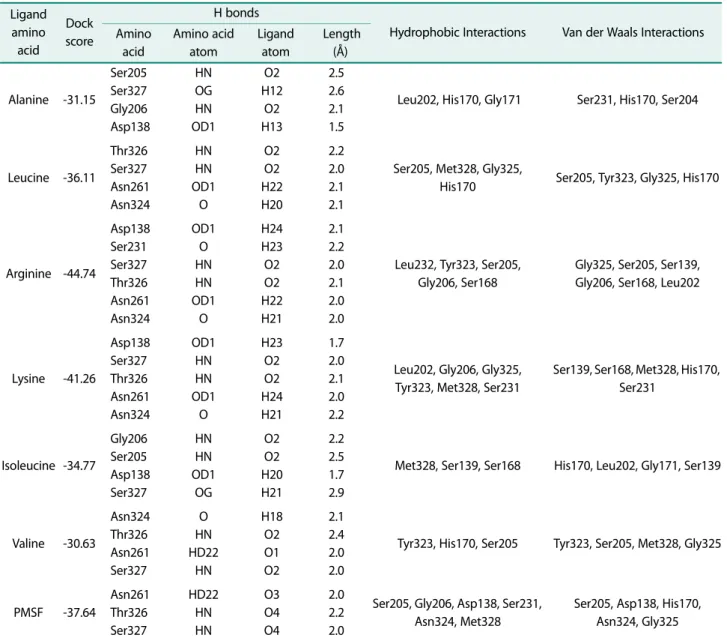Click the 'Ligand atom' column header
727x641 pixels.
[x=275, y=43]
